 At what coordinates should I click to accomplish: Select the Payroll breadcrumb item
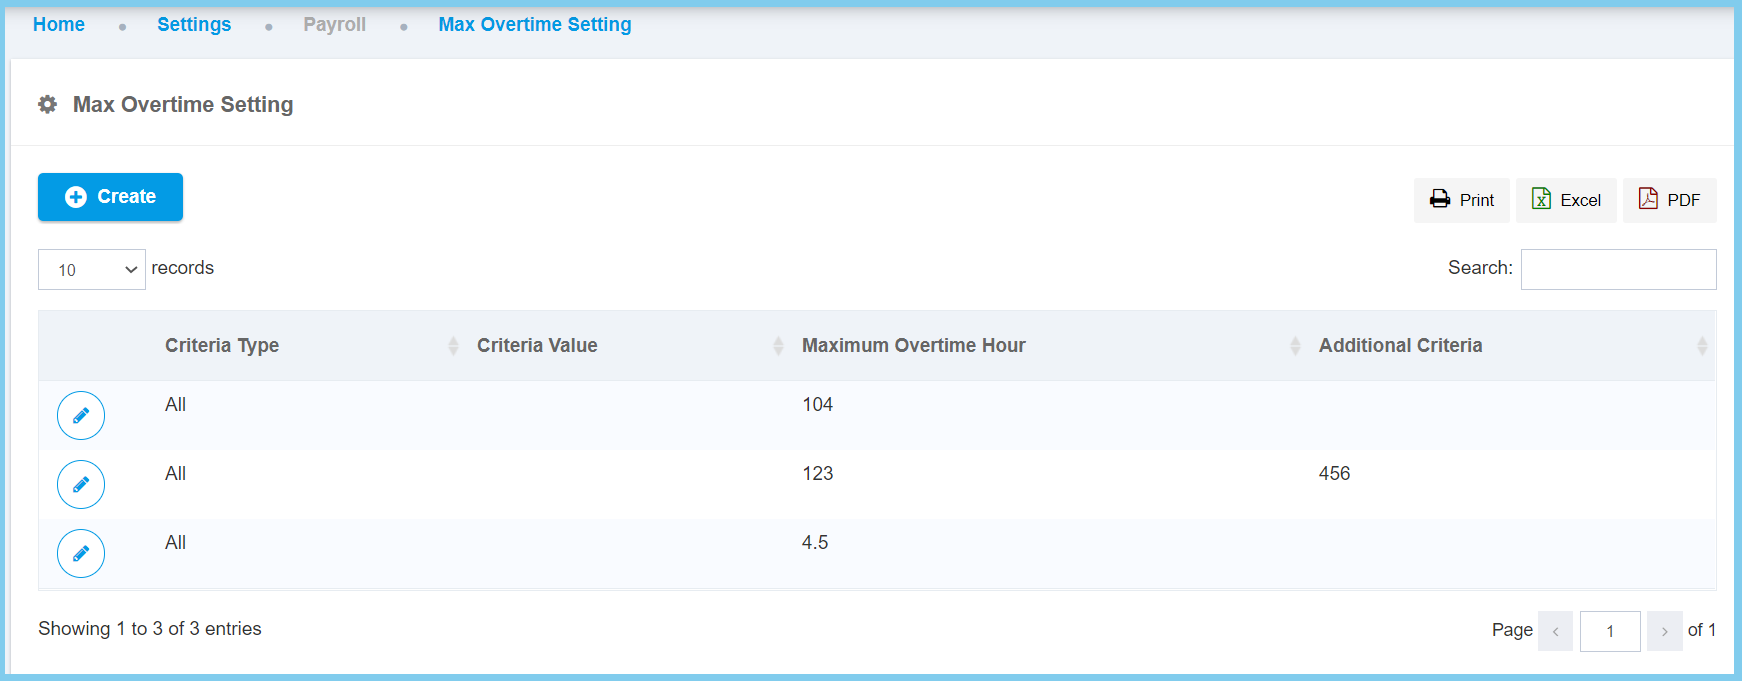pos(335,24)
